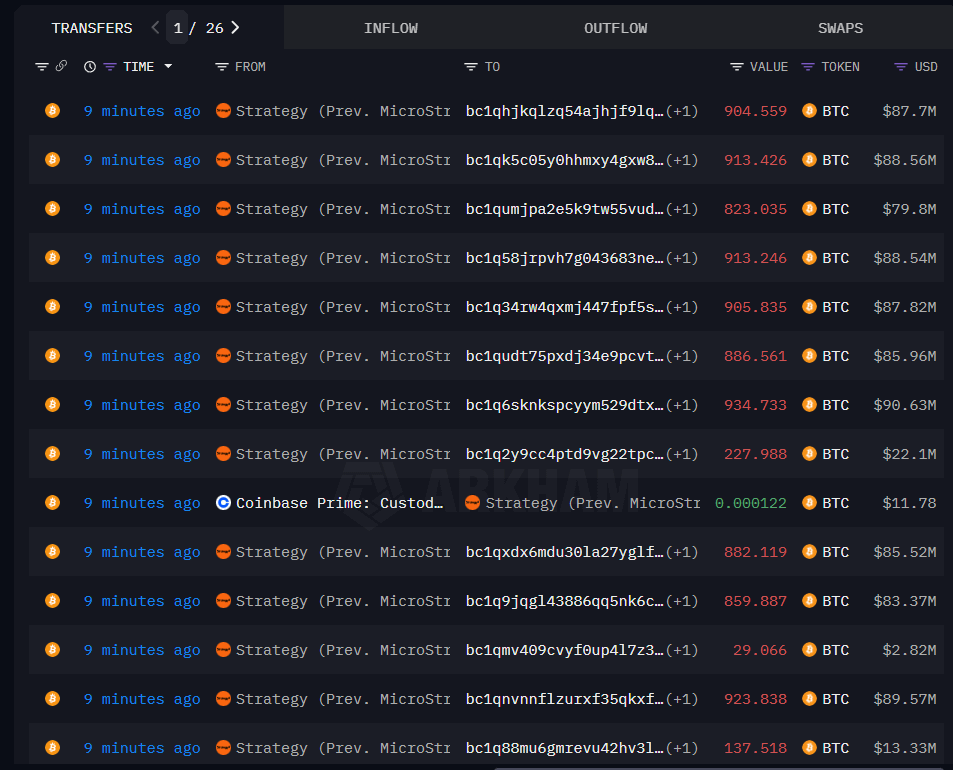Open address bc1q58jrpvh7g043683ne…
The height and width of the screenshot is (770, 953).
tap(564, 258)
